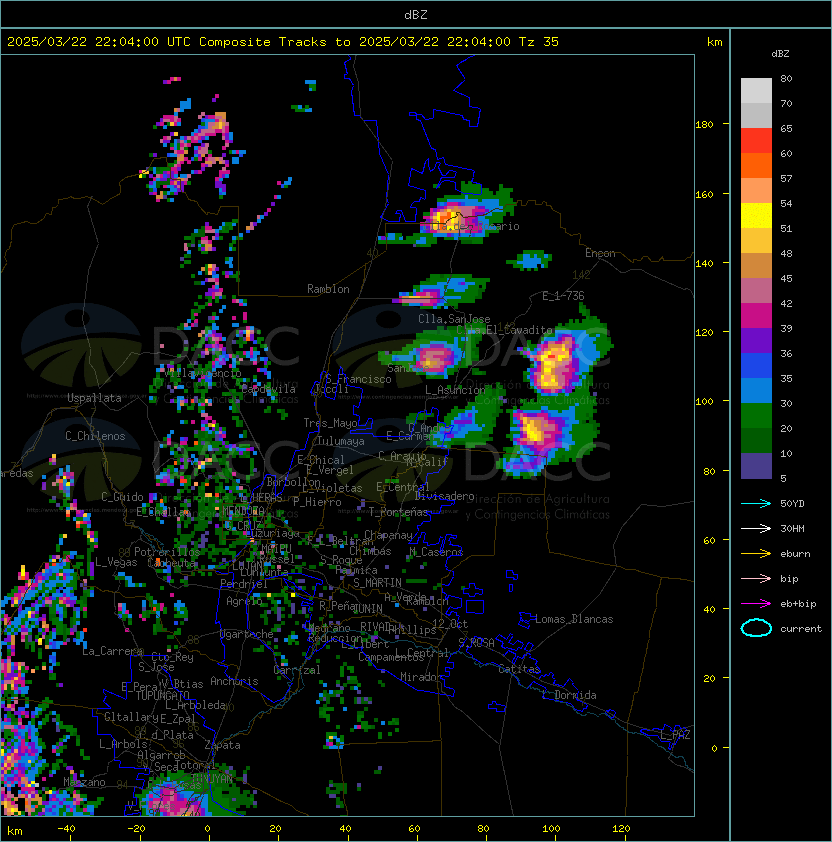Click the 'Manzano' place label

tap(84, 782)
